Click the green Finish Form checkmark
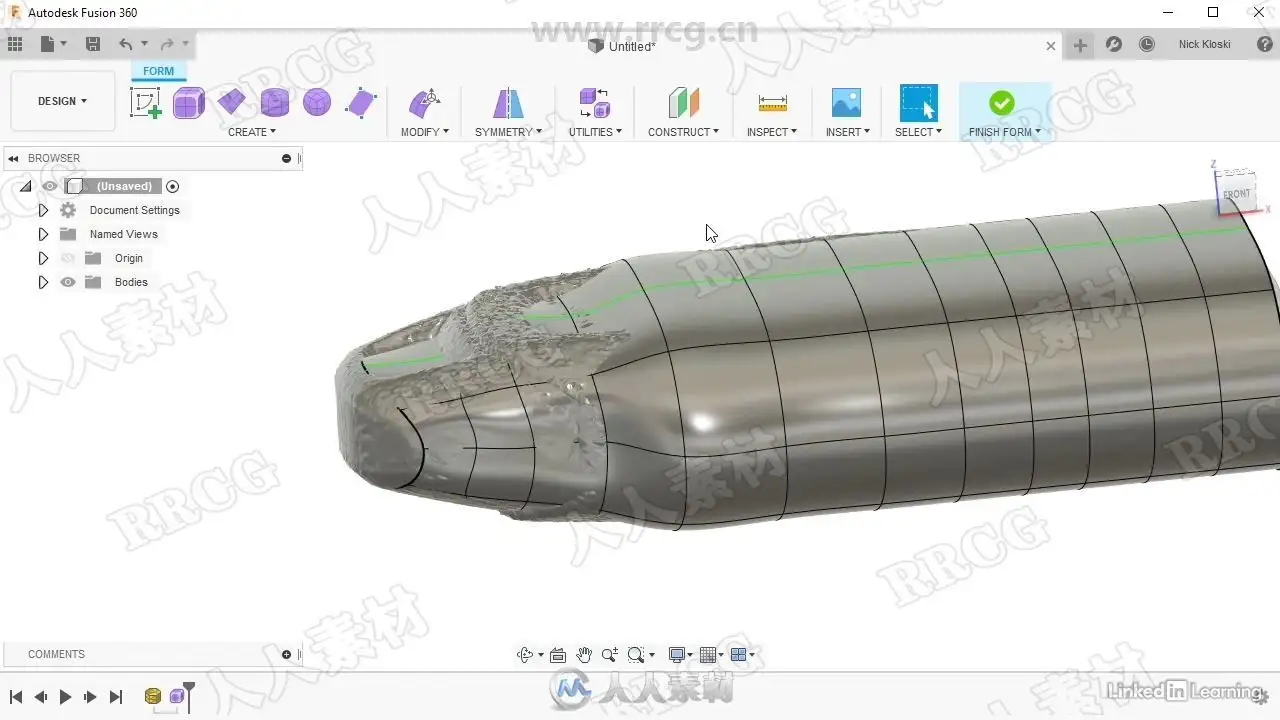 (x=1002, y=102)
